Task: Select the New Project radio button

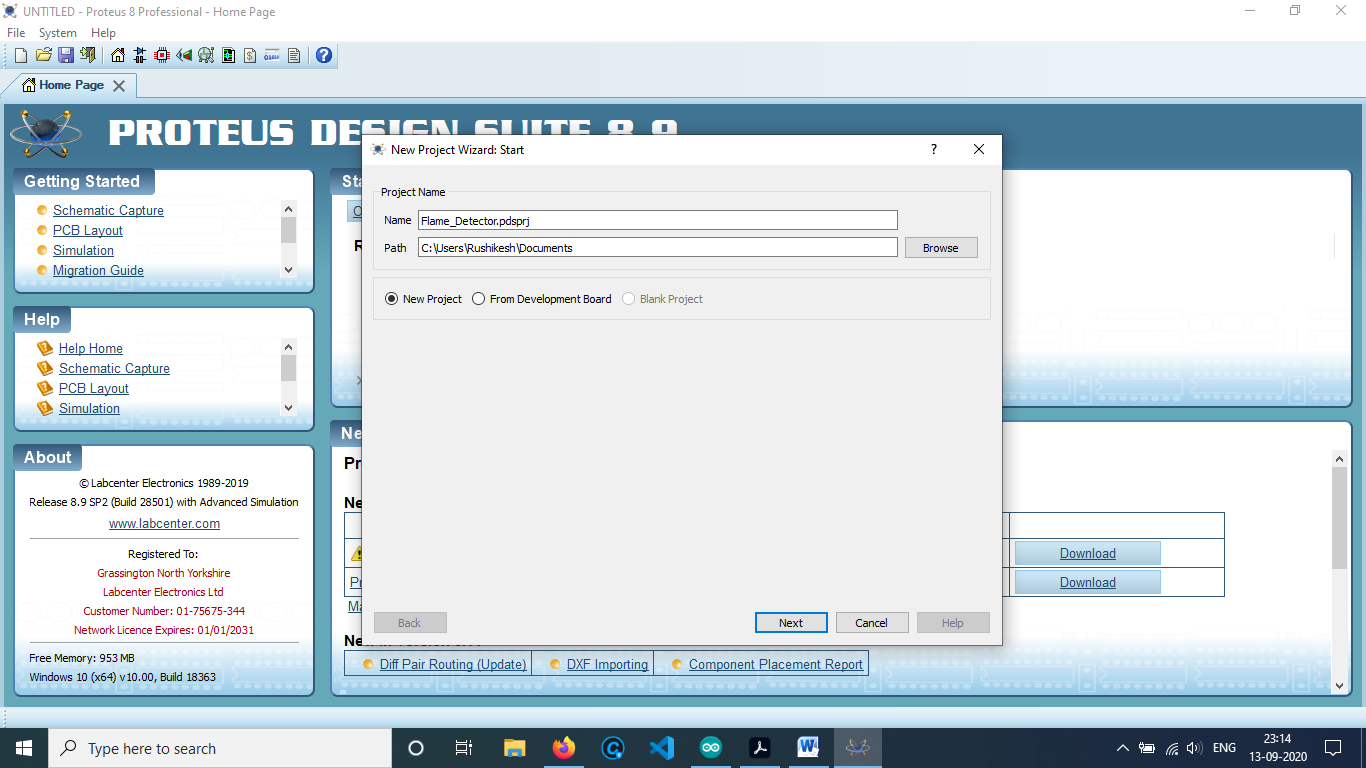Action: click(x=391, y=299)
